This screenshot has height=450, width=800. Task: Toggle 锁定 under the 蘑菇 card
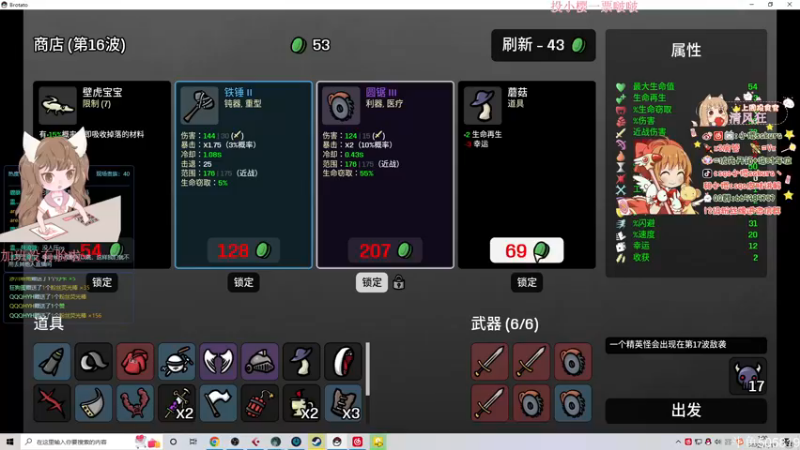pyautogui.click(x=527, y=282)
